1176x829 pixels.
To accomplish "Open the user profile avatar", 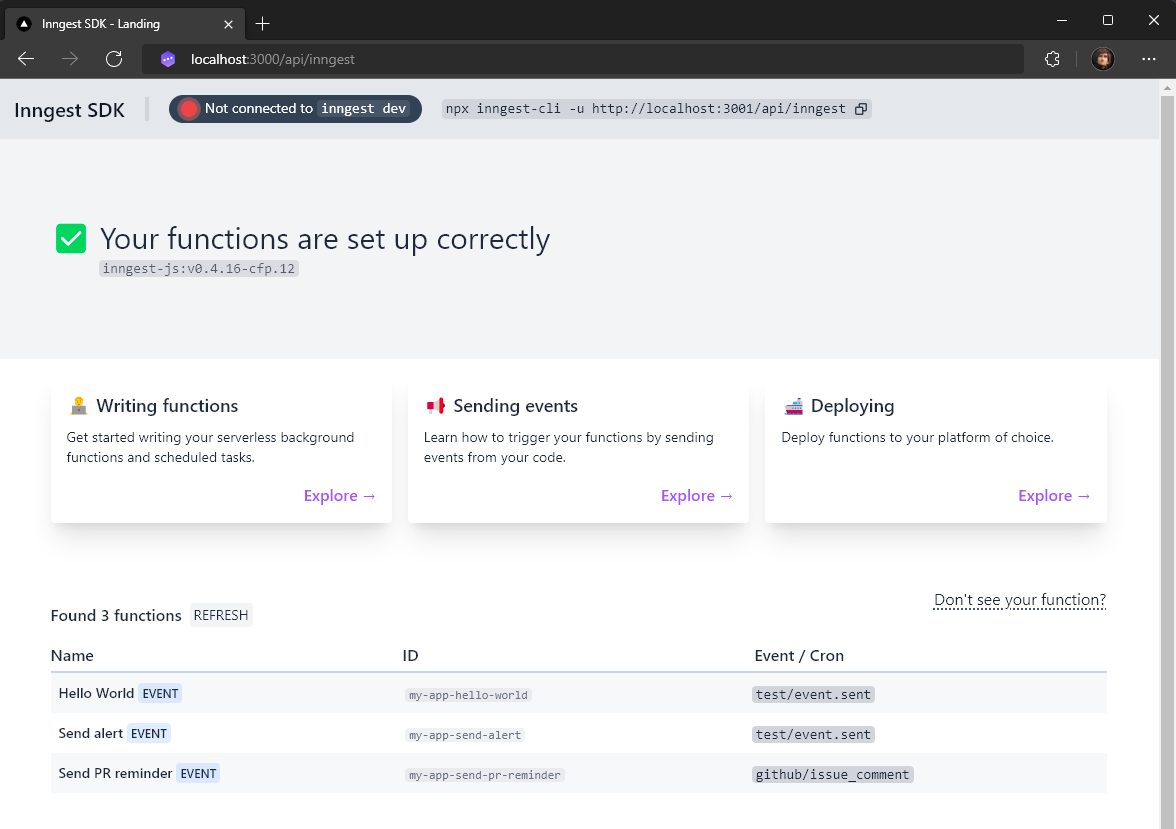I will point(1102,59).
